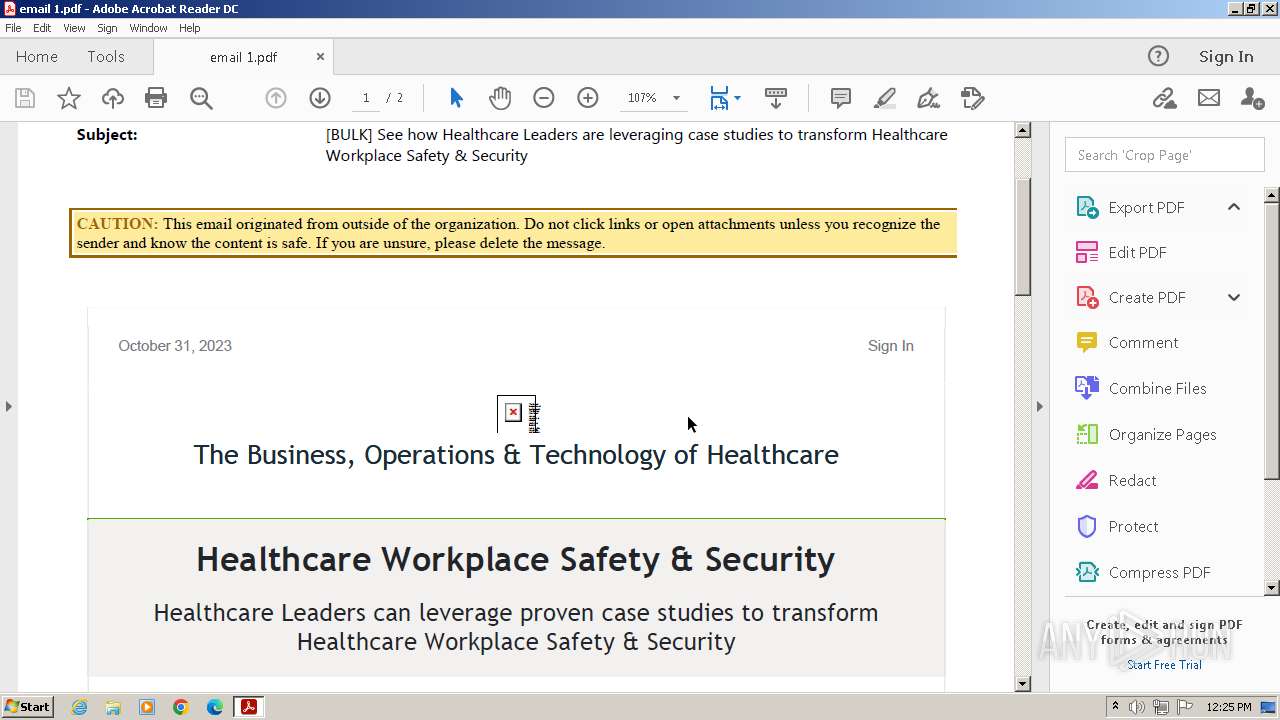Open Google Chrome from taskbar

(x=181, y=707)
